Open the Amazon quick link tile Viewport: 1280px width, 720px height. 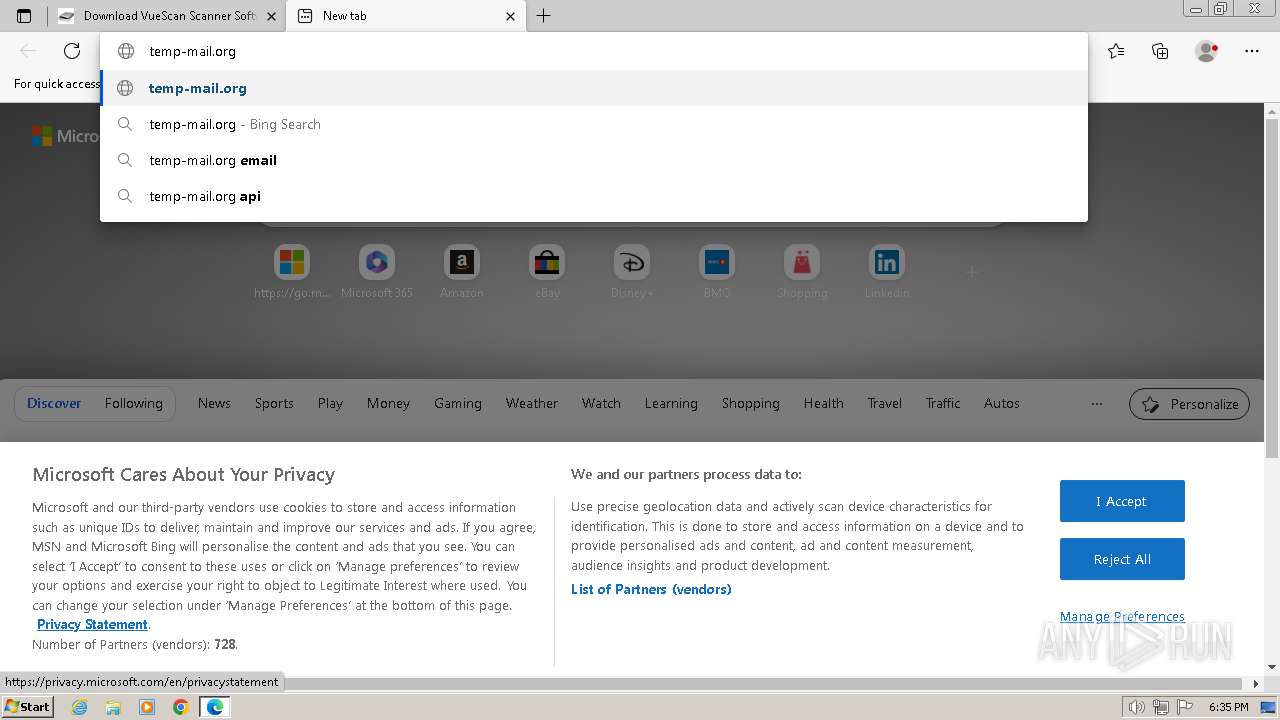point(462,271)
